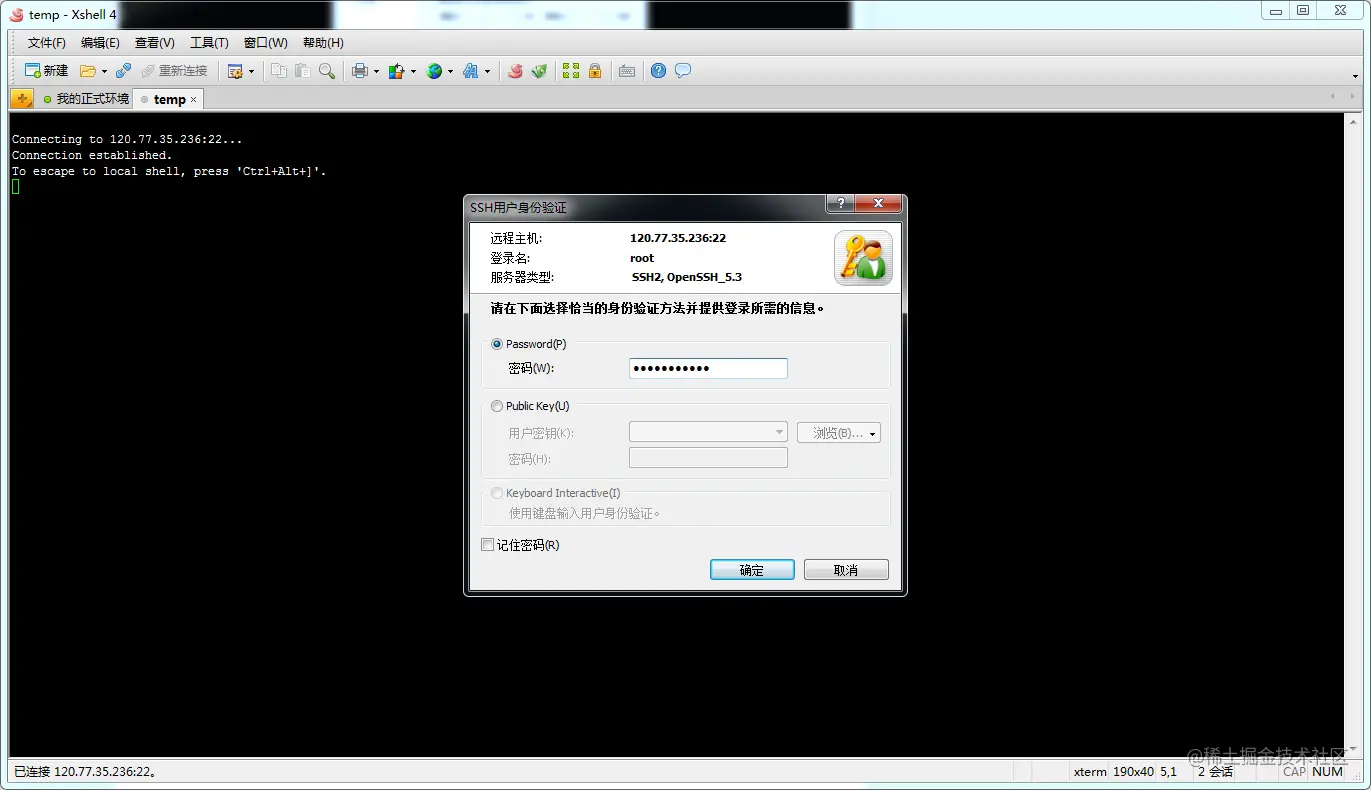The image size is (1371, 790).
Task: Click the 确定 OK button
Action: coord(752,570)
